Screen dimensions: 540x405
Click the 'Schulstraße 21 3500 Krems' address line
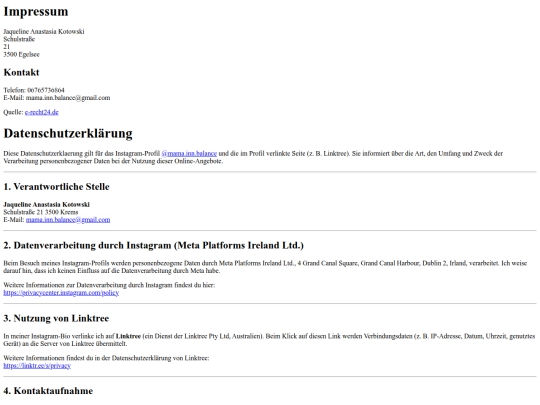tap(41, 212)
